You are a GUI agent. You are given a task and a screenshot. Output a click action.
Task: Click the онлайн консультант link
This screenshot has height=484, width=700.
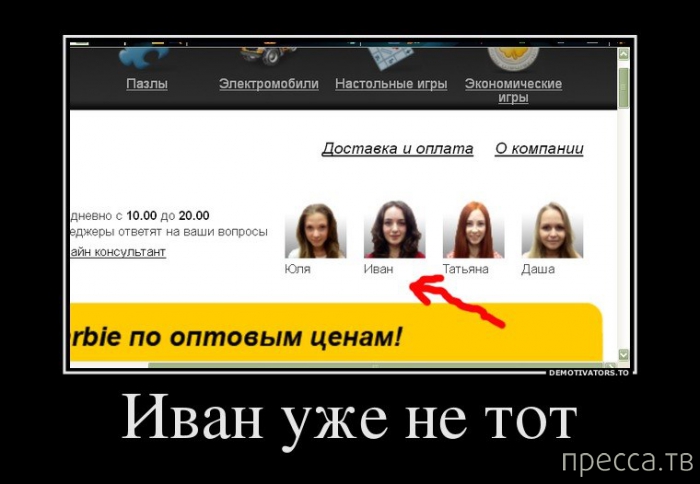coord(118,252)
